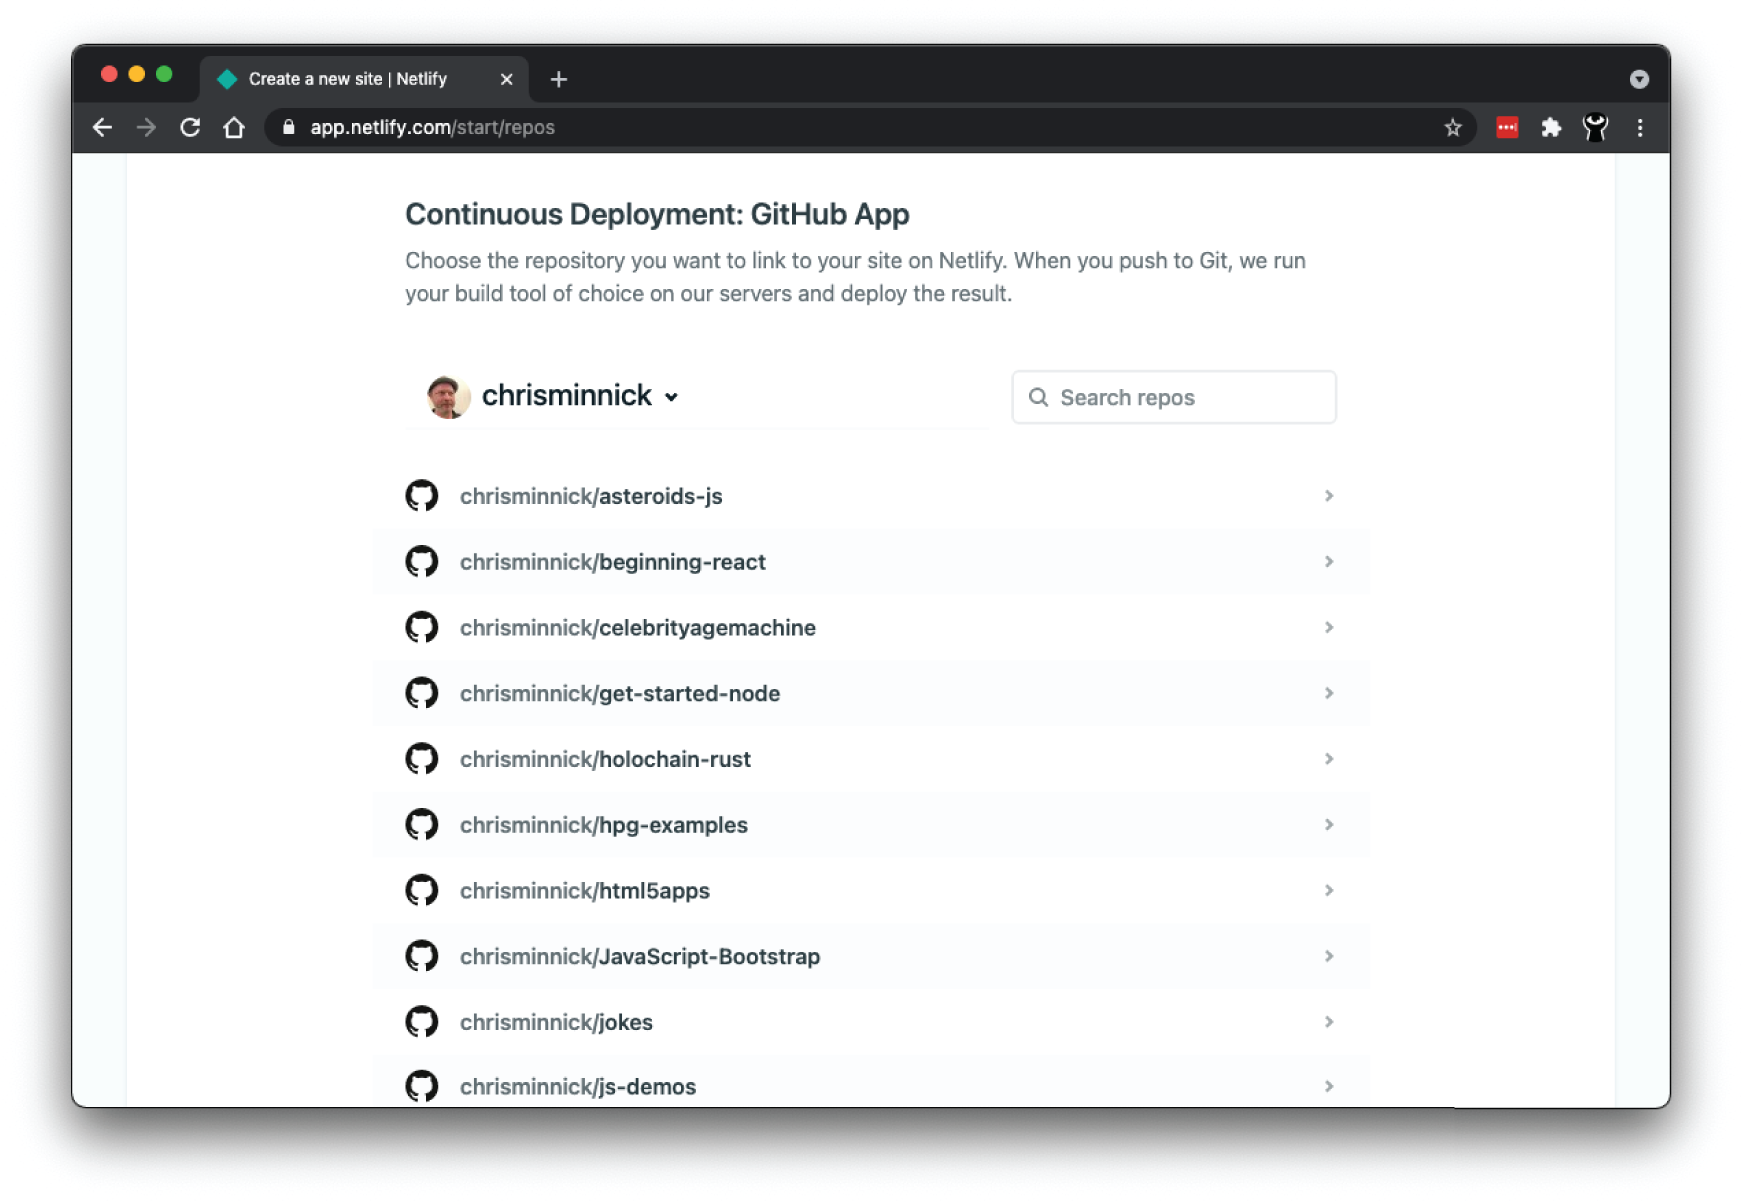Choose the chrisminnick/celebrityagemachine repository
Screen dimensions: 1742x1202
(x=637, y=628)
